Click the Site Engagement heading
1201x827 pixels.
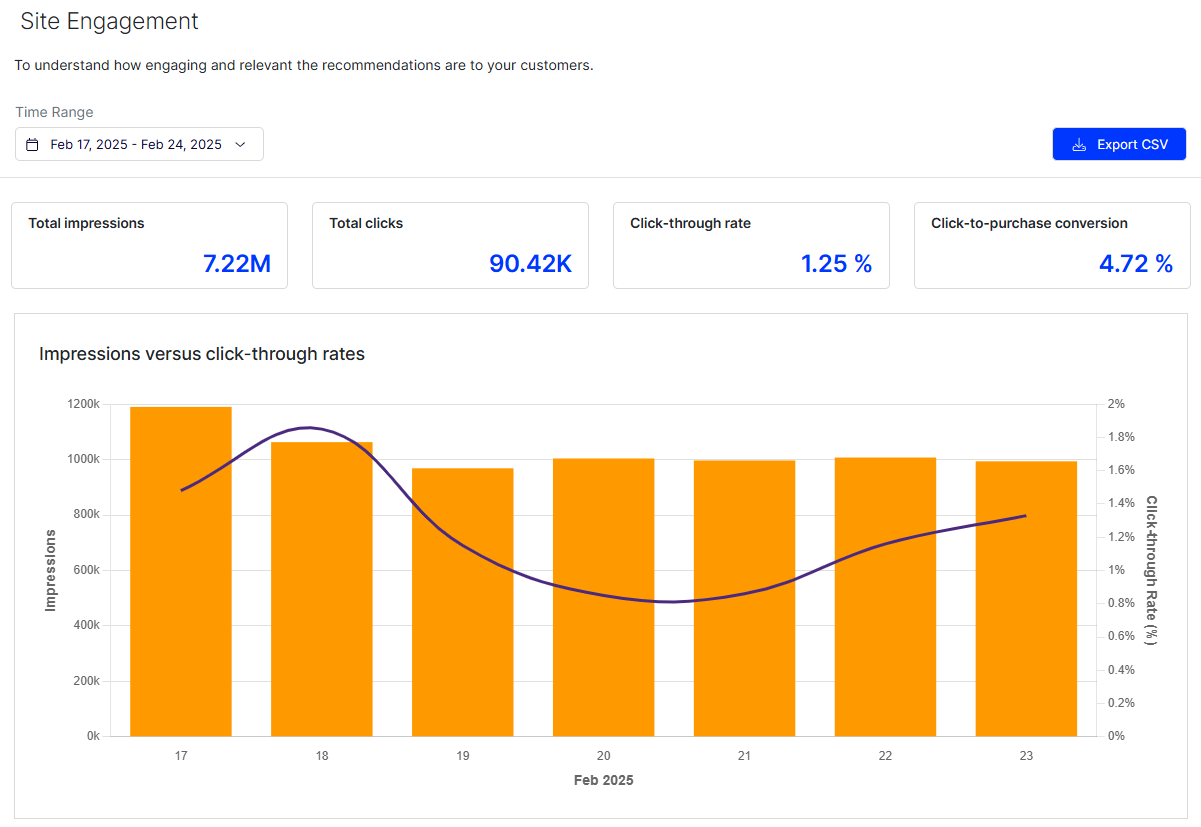[110, 21]
